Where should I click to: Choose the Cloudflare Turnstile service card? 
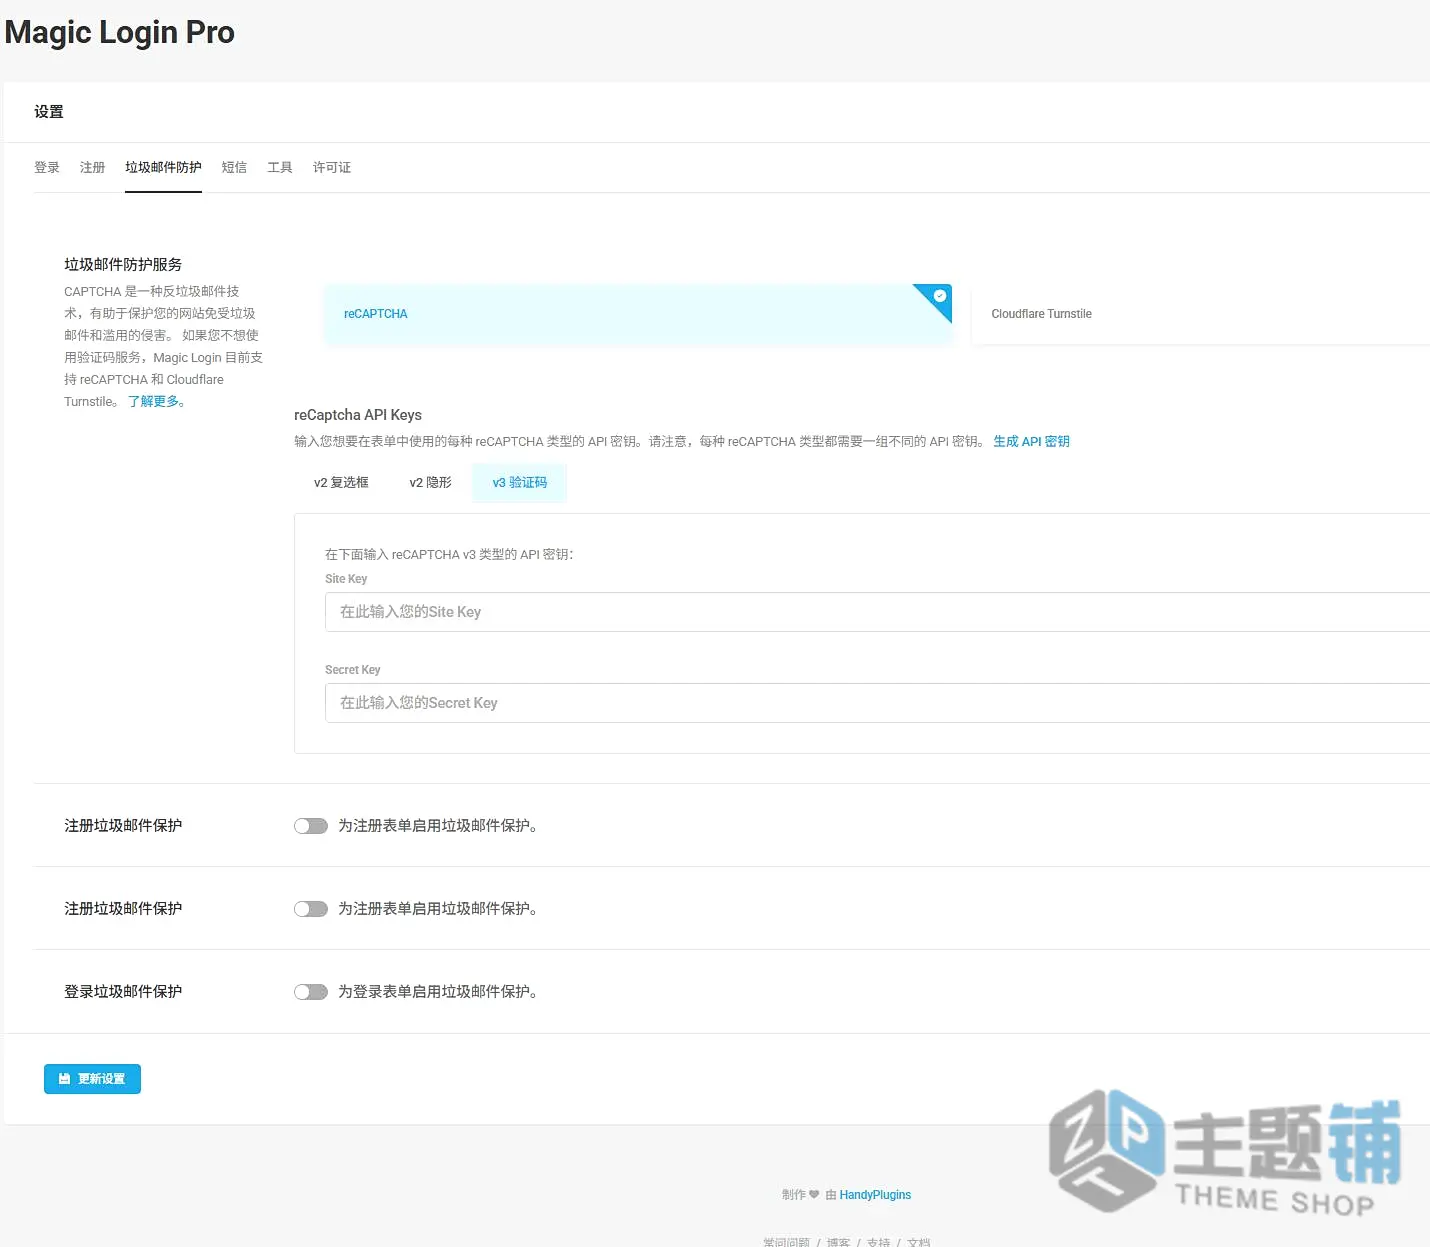coord(1201,314)
